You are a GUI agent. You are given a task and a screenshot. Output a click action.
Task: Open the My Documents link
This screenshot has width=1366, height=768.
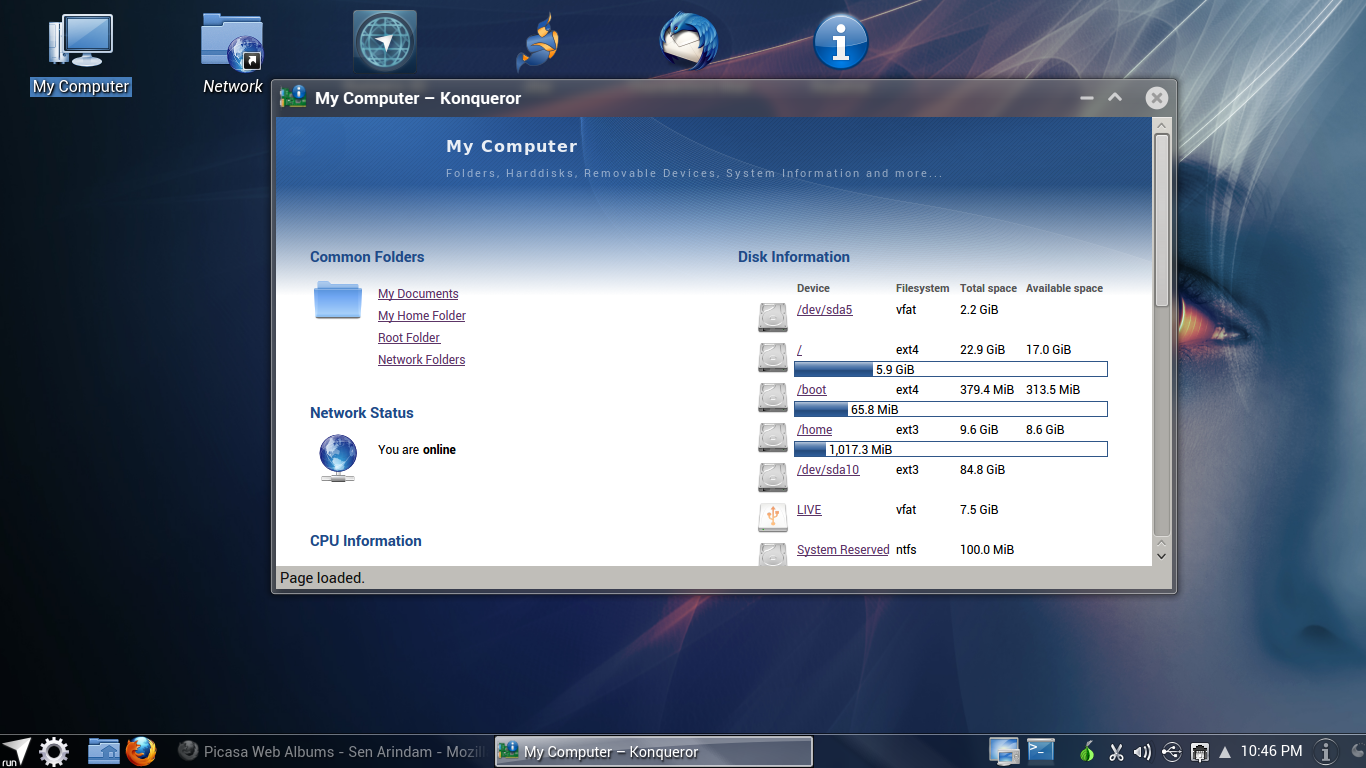(417, 293)
